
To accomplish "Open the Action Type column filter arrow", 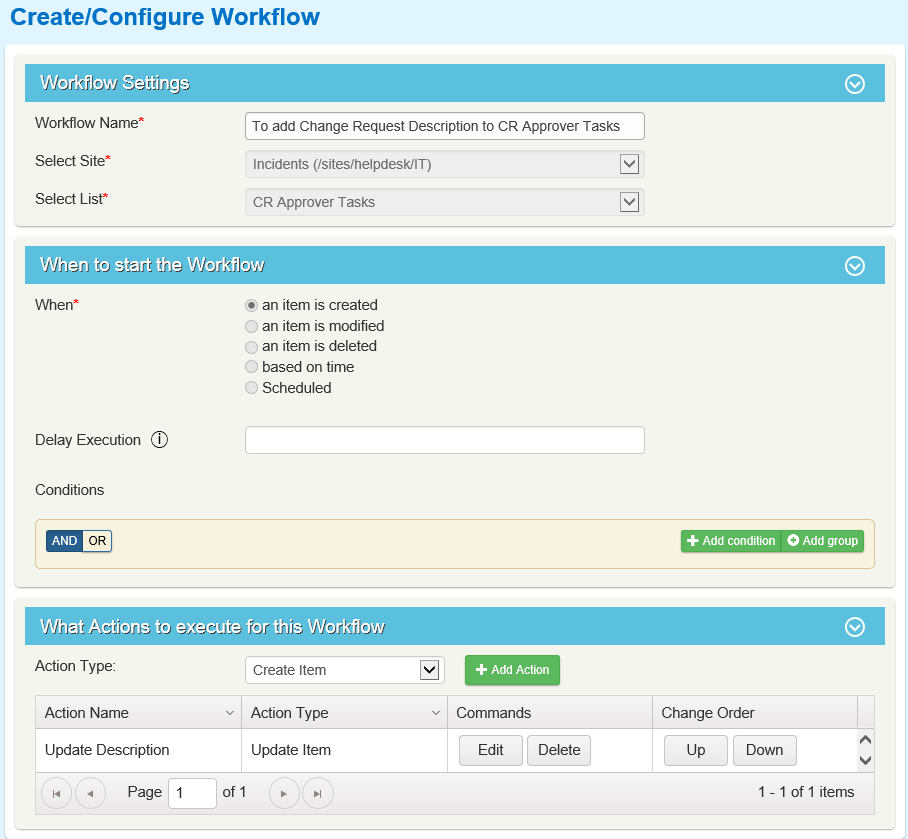I will coord(436,713).
